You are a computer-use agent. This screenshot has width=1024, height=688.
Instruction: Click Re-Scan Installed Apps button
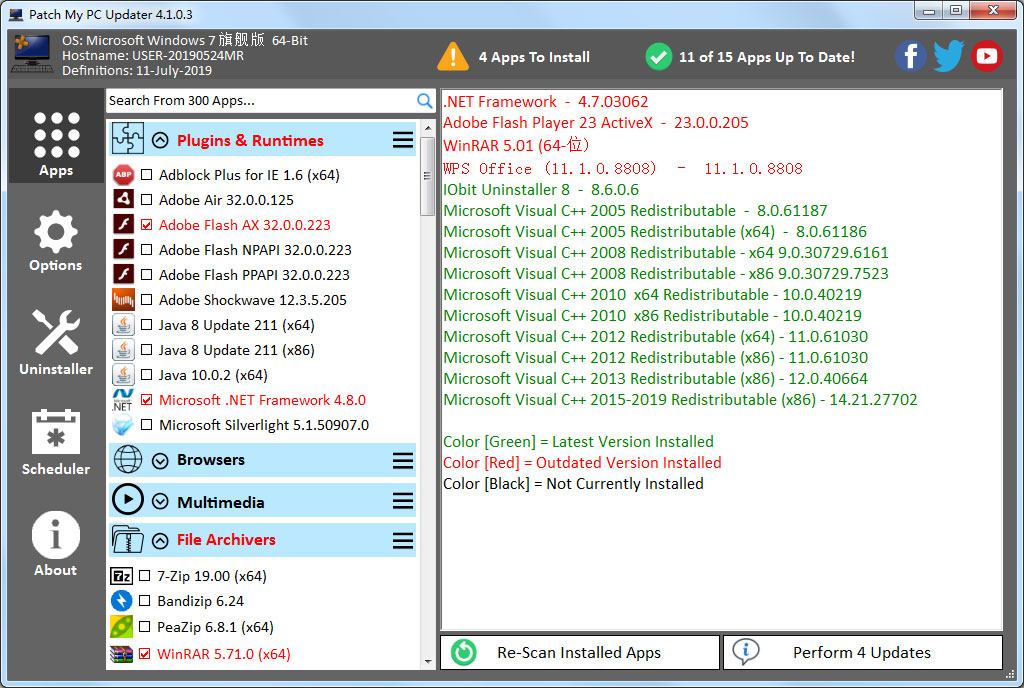click(x=579, y=653)
